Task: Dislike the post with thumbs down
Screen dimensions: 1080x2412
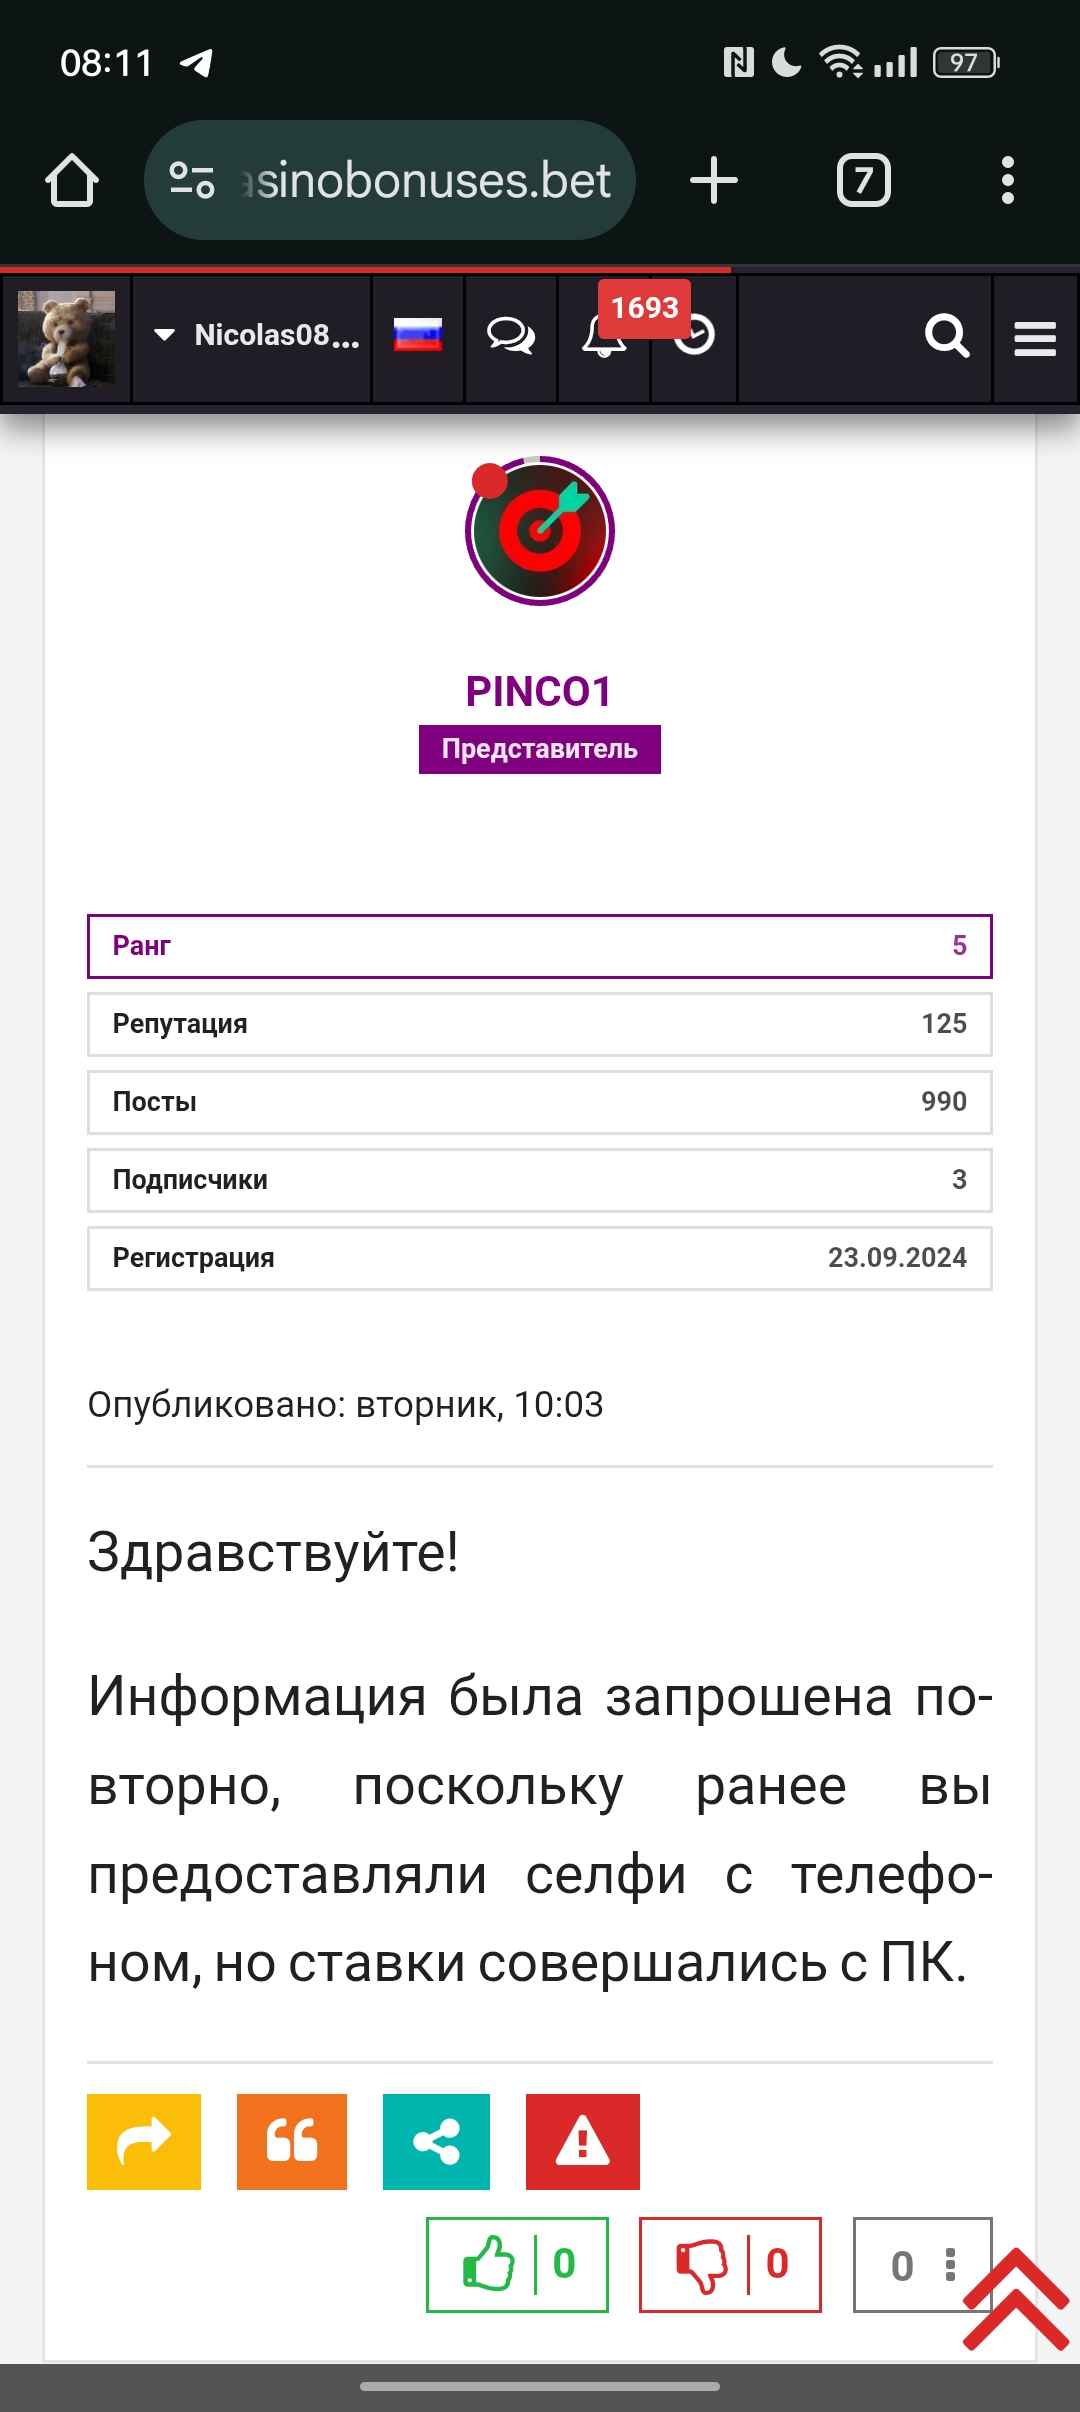Action: coord(702,2265)
